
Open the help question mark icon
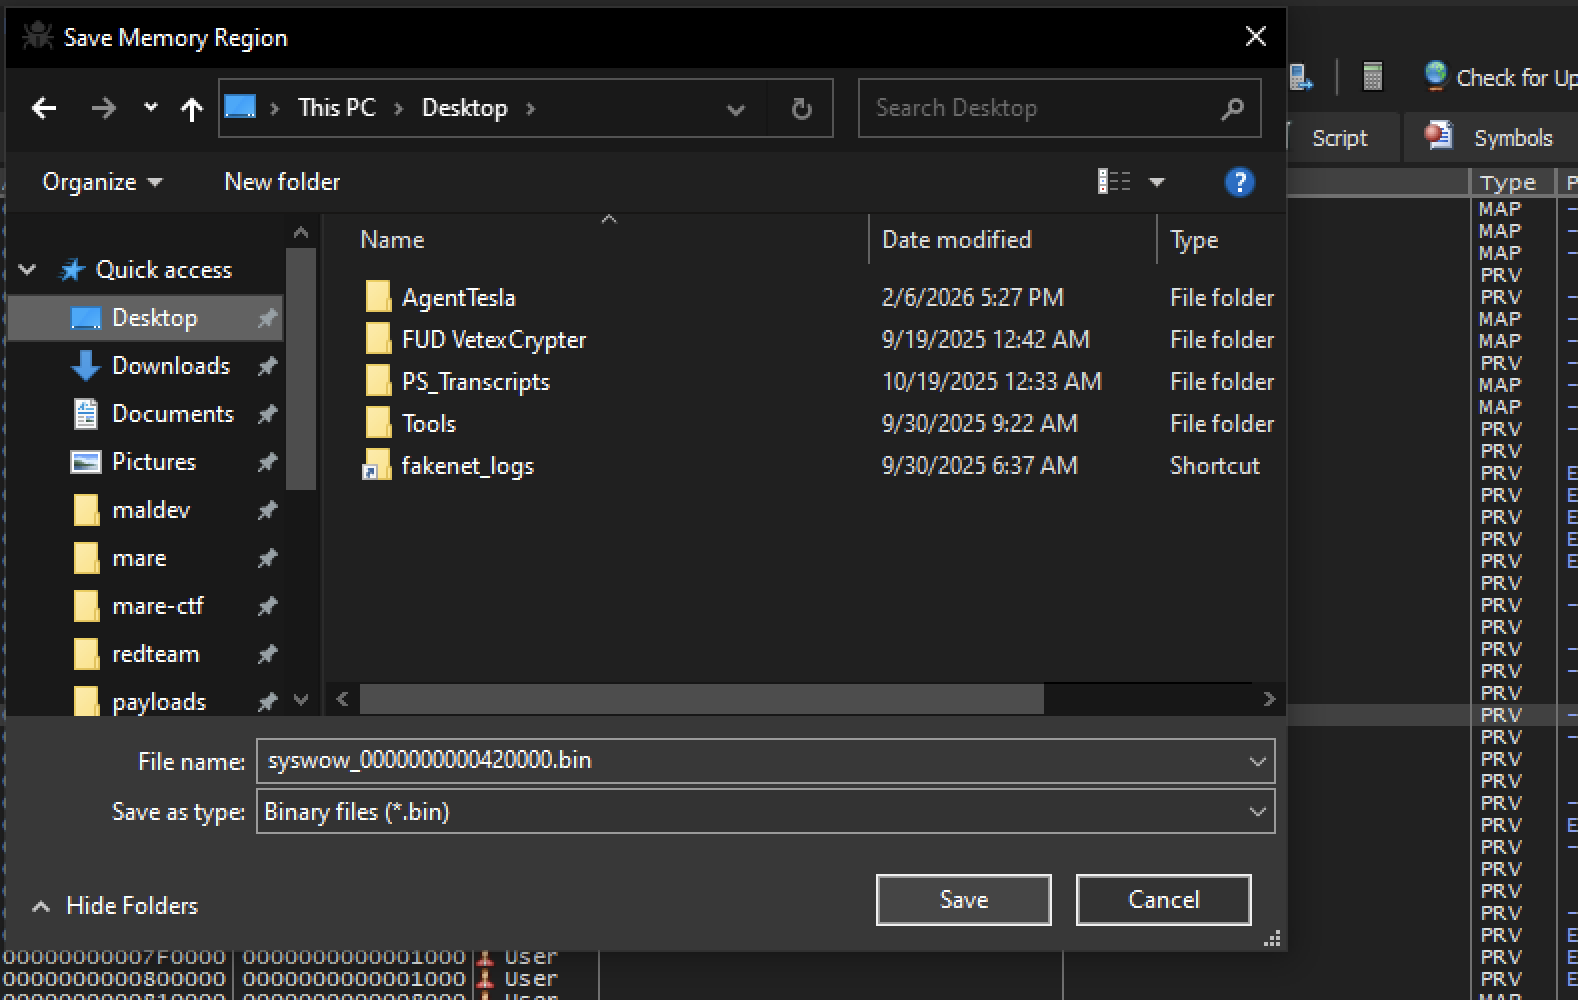[x=1239, y=182]
